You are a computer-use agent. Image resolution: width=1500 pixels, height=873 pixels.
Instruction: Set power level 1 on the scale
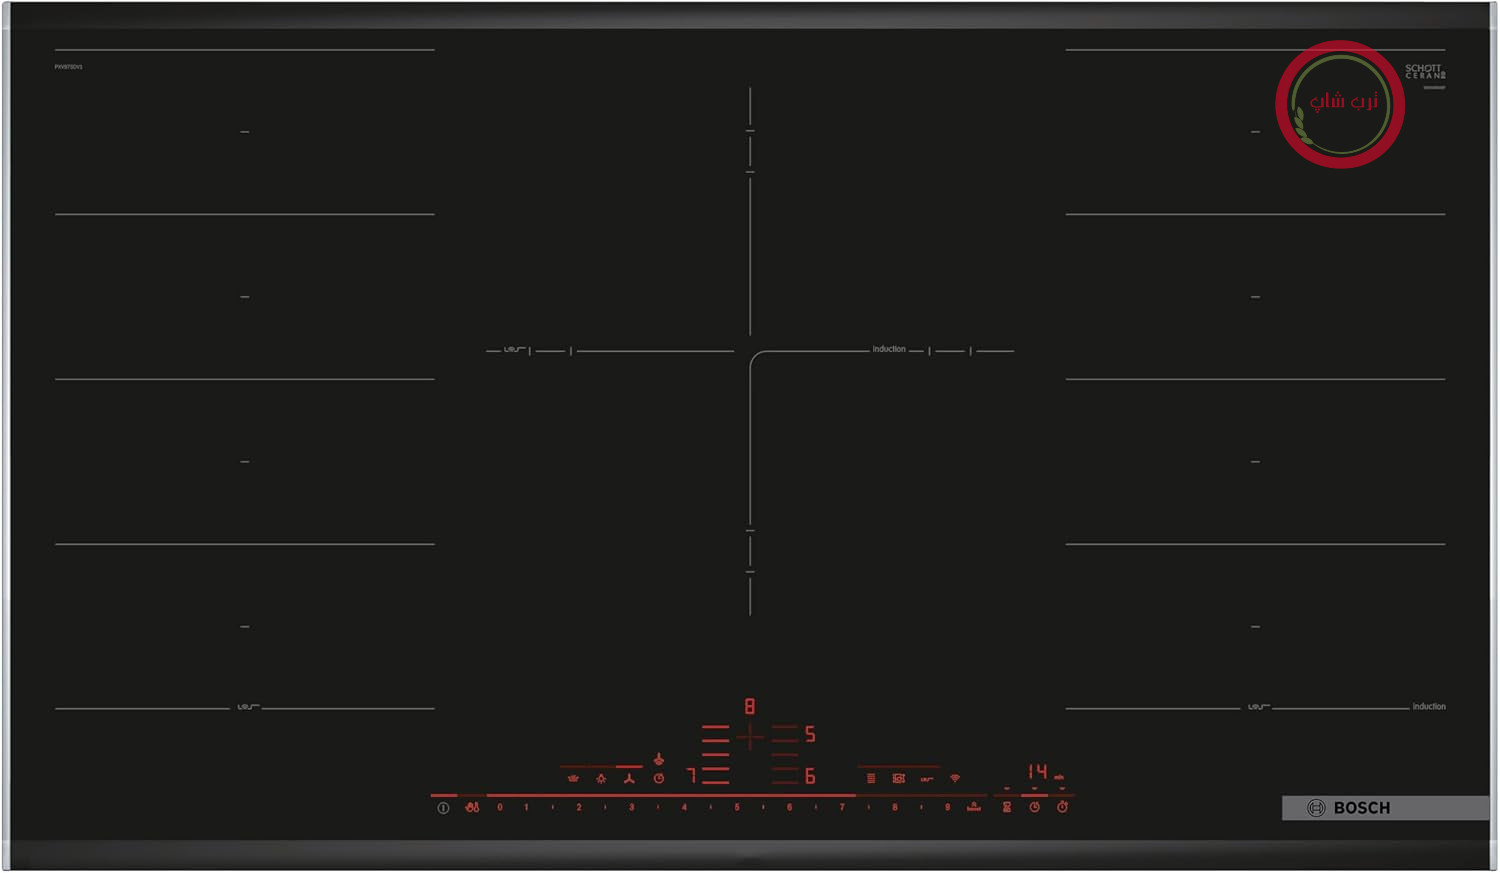coord(526,807)
